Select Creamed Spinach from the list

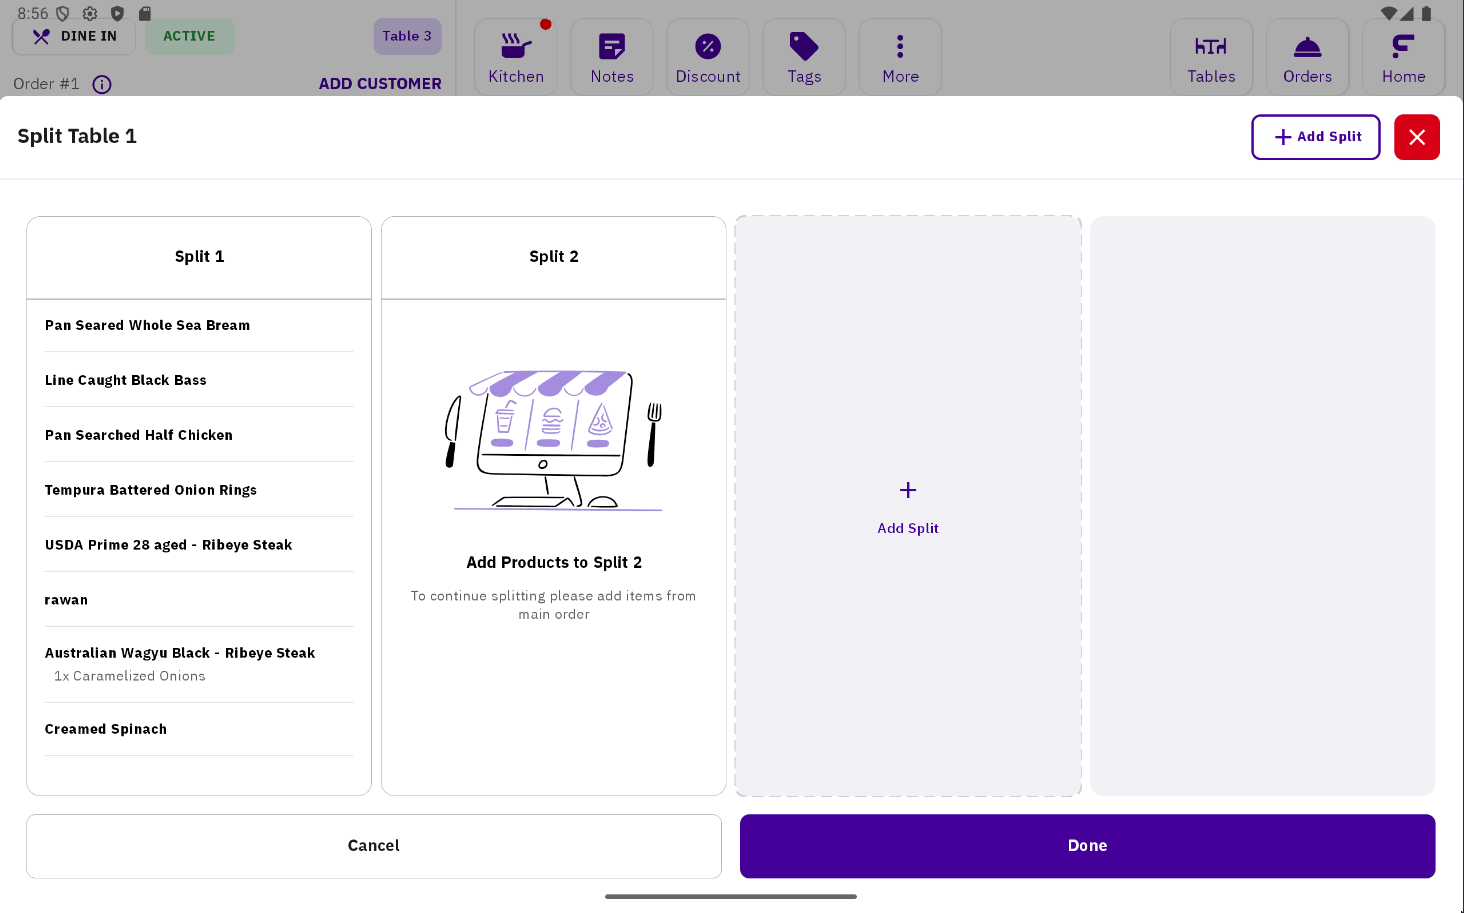tap(106, 729)
